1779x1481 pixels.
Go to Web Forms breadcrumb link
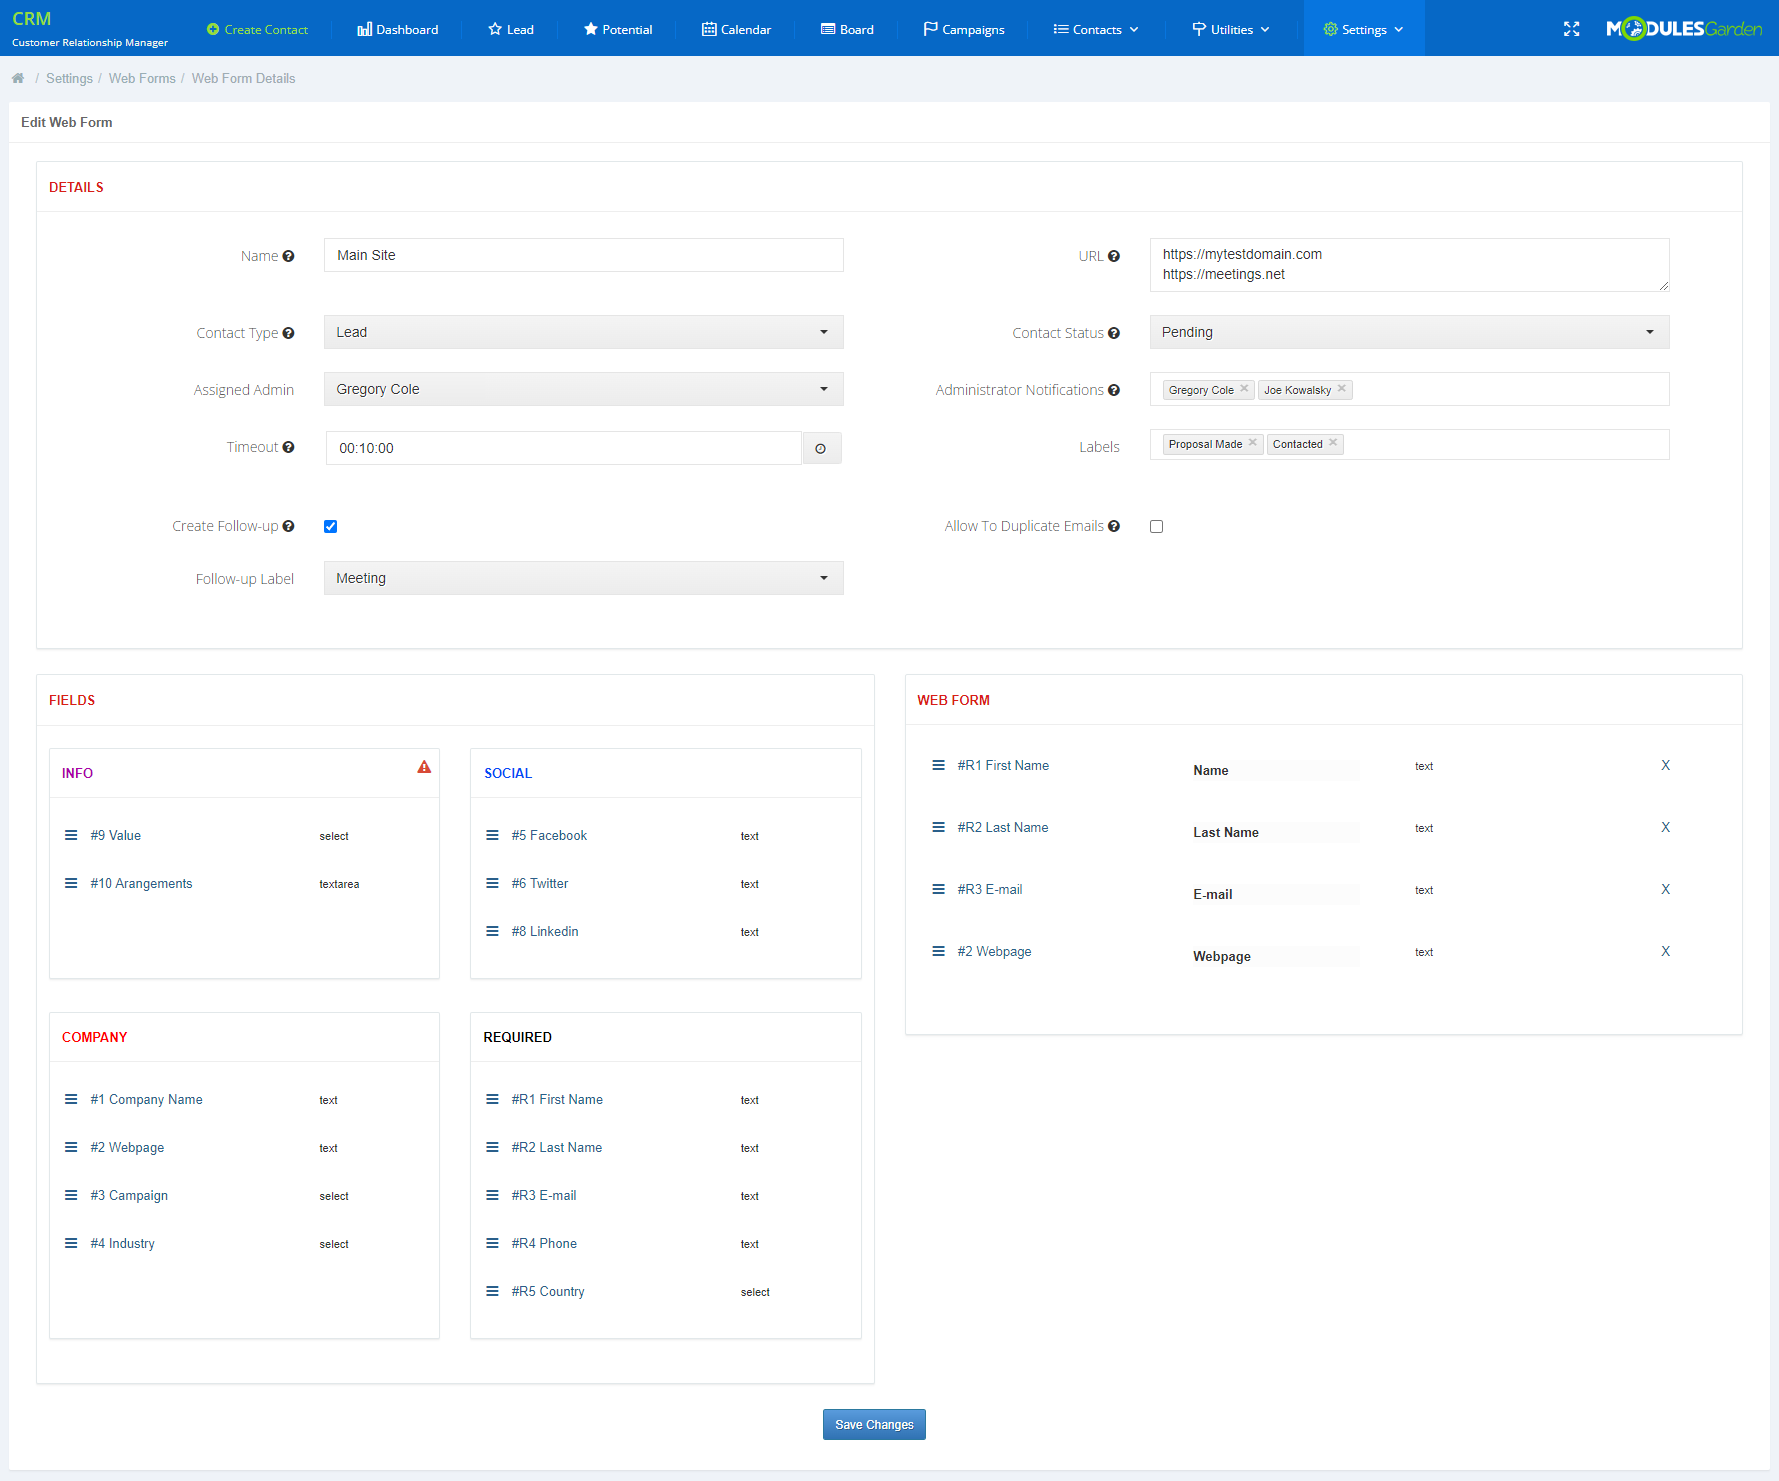point(142,78)
